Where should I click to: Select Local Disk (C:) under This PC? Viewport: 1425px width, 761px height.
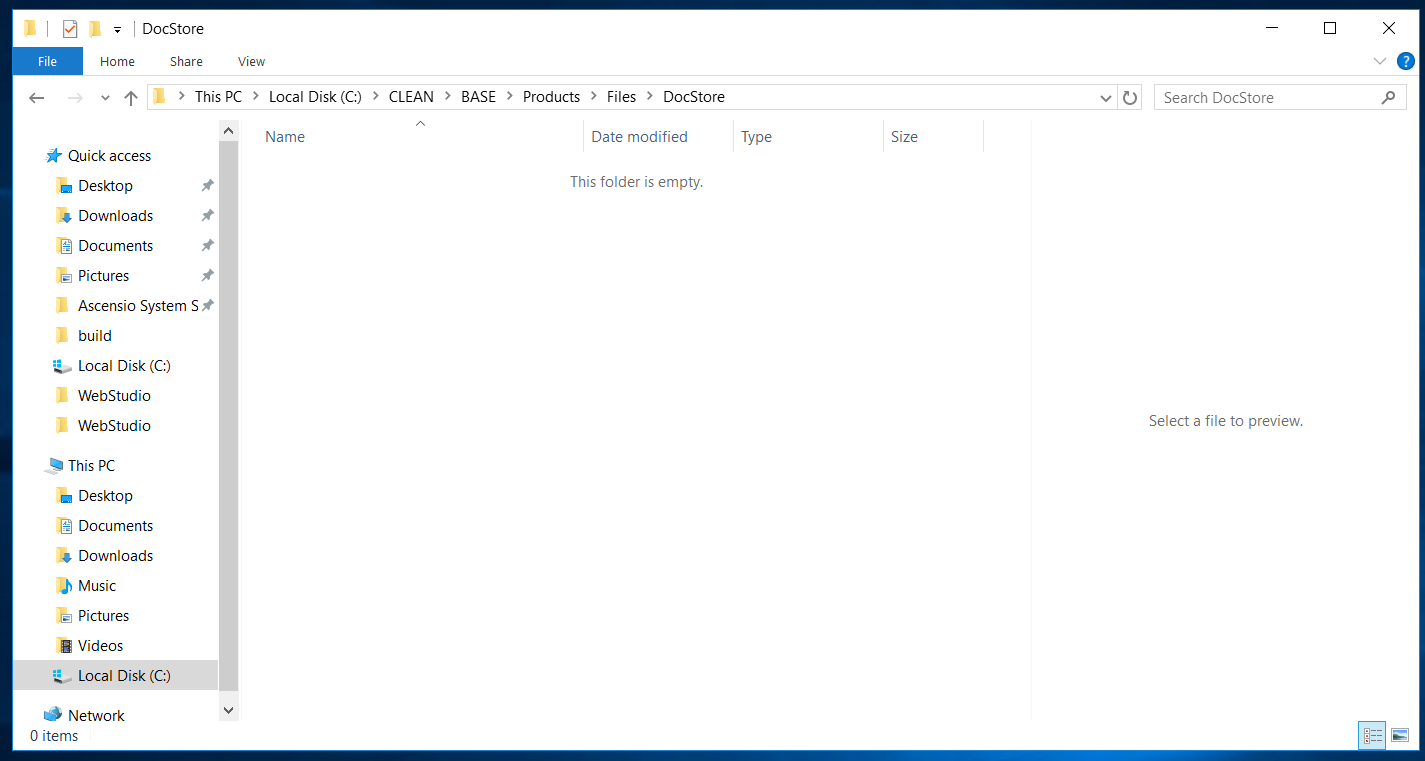[115, 676]
